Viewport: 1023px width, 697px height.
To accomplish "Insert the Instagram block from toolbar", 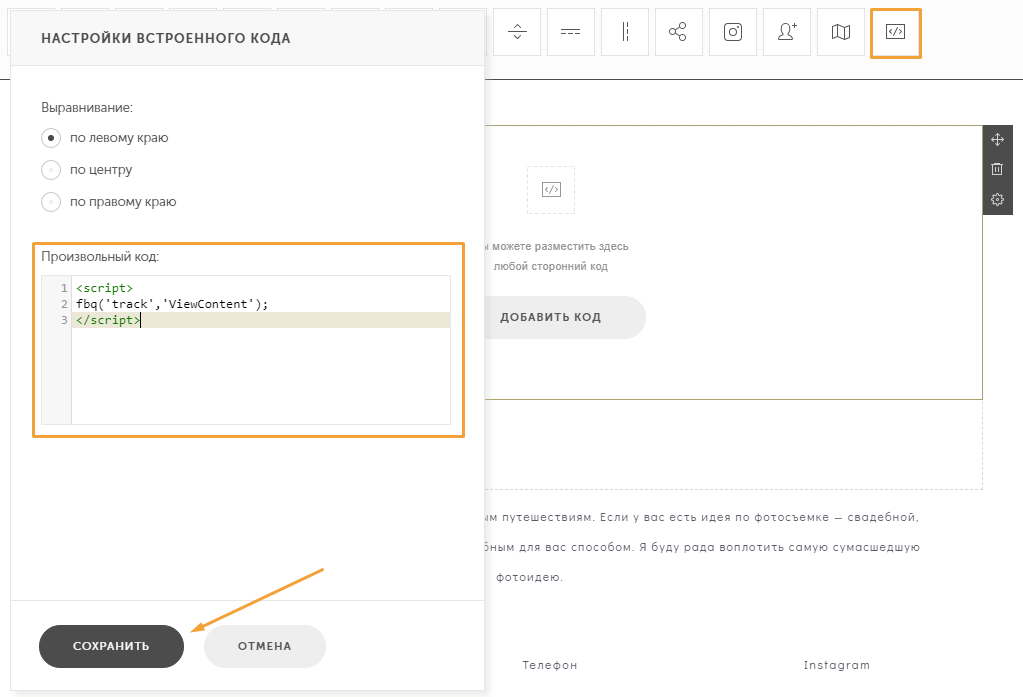I will click(x=733, y=32).
